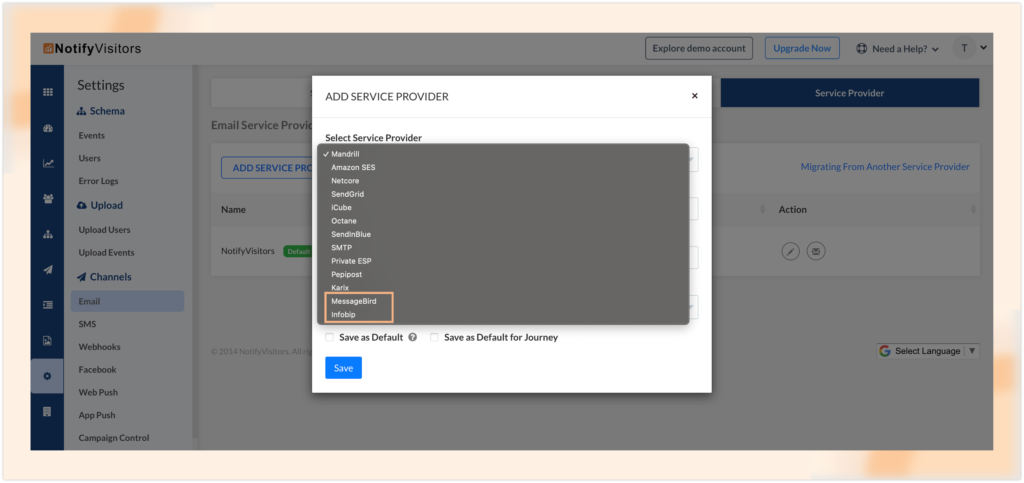Click the Schema section heading
The height and width of the screenshot is (483, 1024).
click(101, 111)
